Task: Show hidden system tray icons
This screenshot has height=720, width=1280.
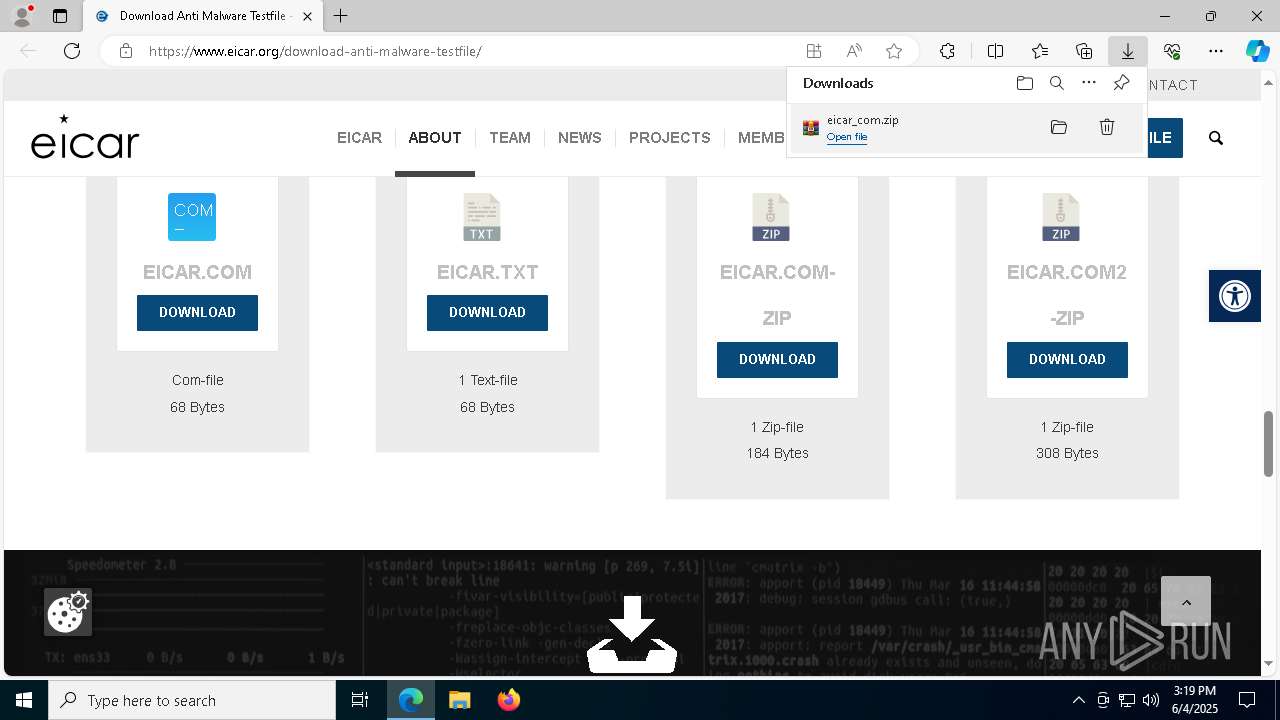Action: coord(1078,700)
